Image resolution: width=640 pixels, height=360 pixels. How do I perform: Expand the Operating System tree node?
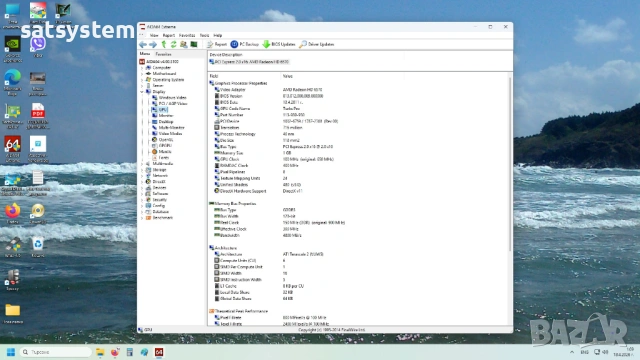click(x=142, y=80)
